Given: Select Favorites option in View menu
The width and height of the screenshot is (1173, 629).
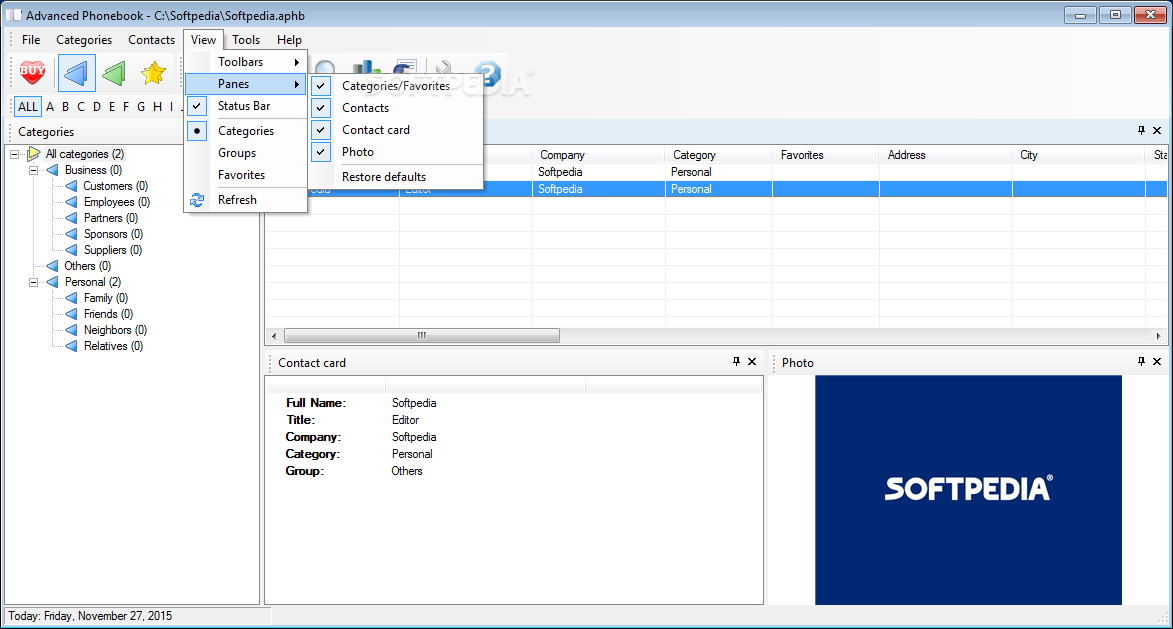Looking at the screenshot, I should (x=246, y=174).
